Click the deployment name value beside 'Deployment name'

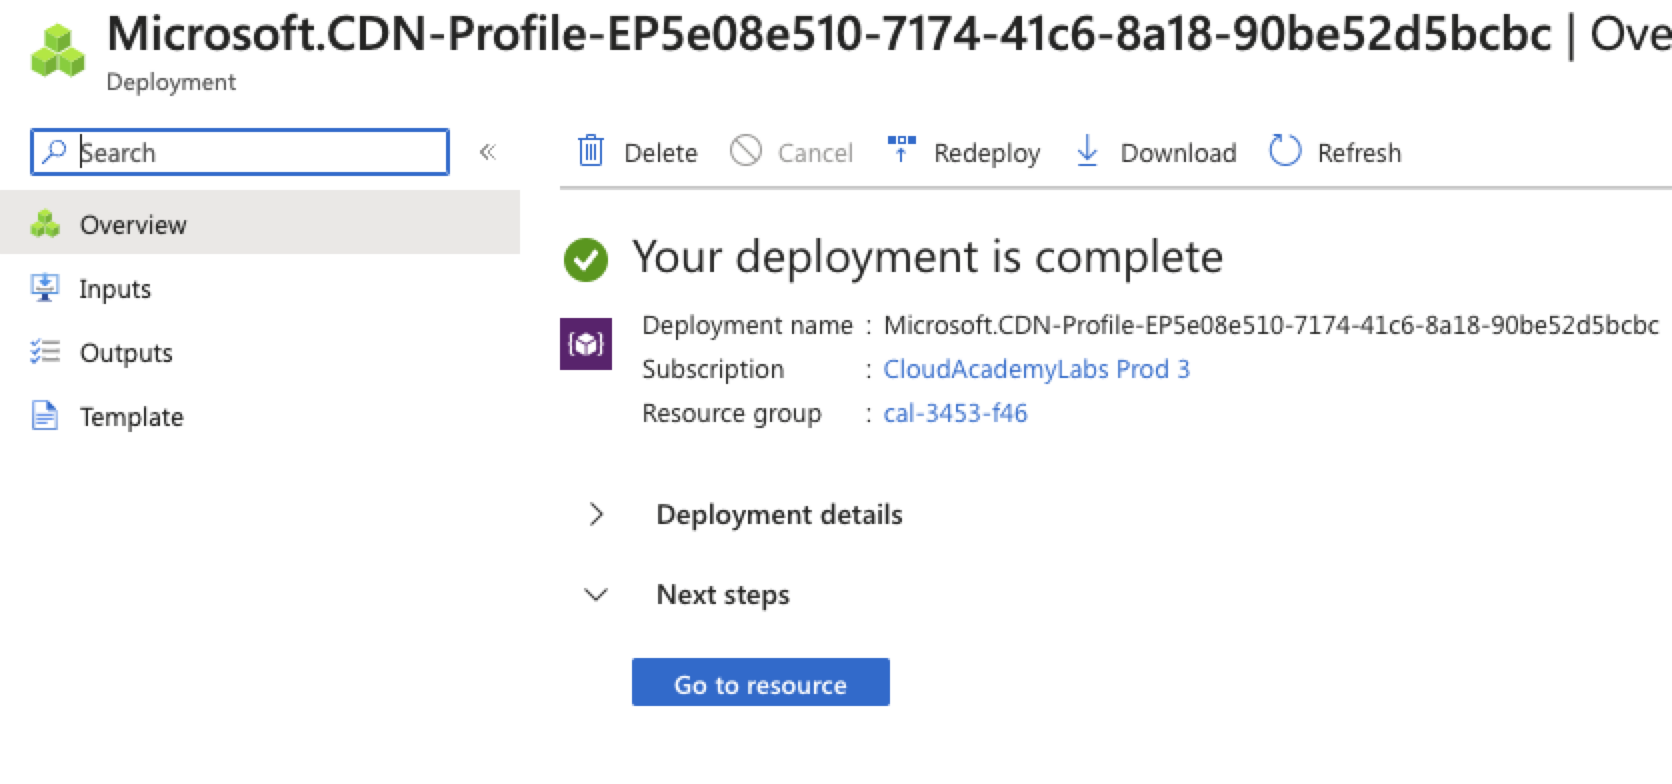point(1271,325)
